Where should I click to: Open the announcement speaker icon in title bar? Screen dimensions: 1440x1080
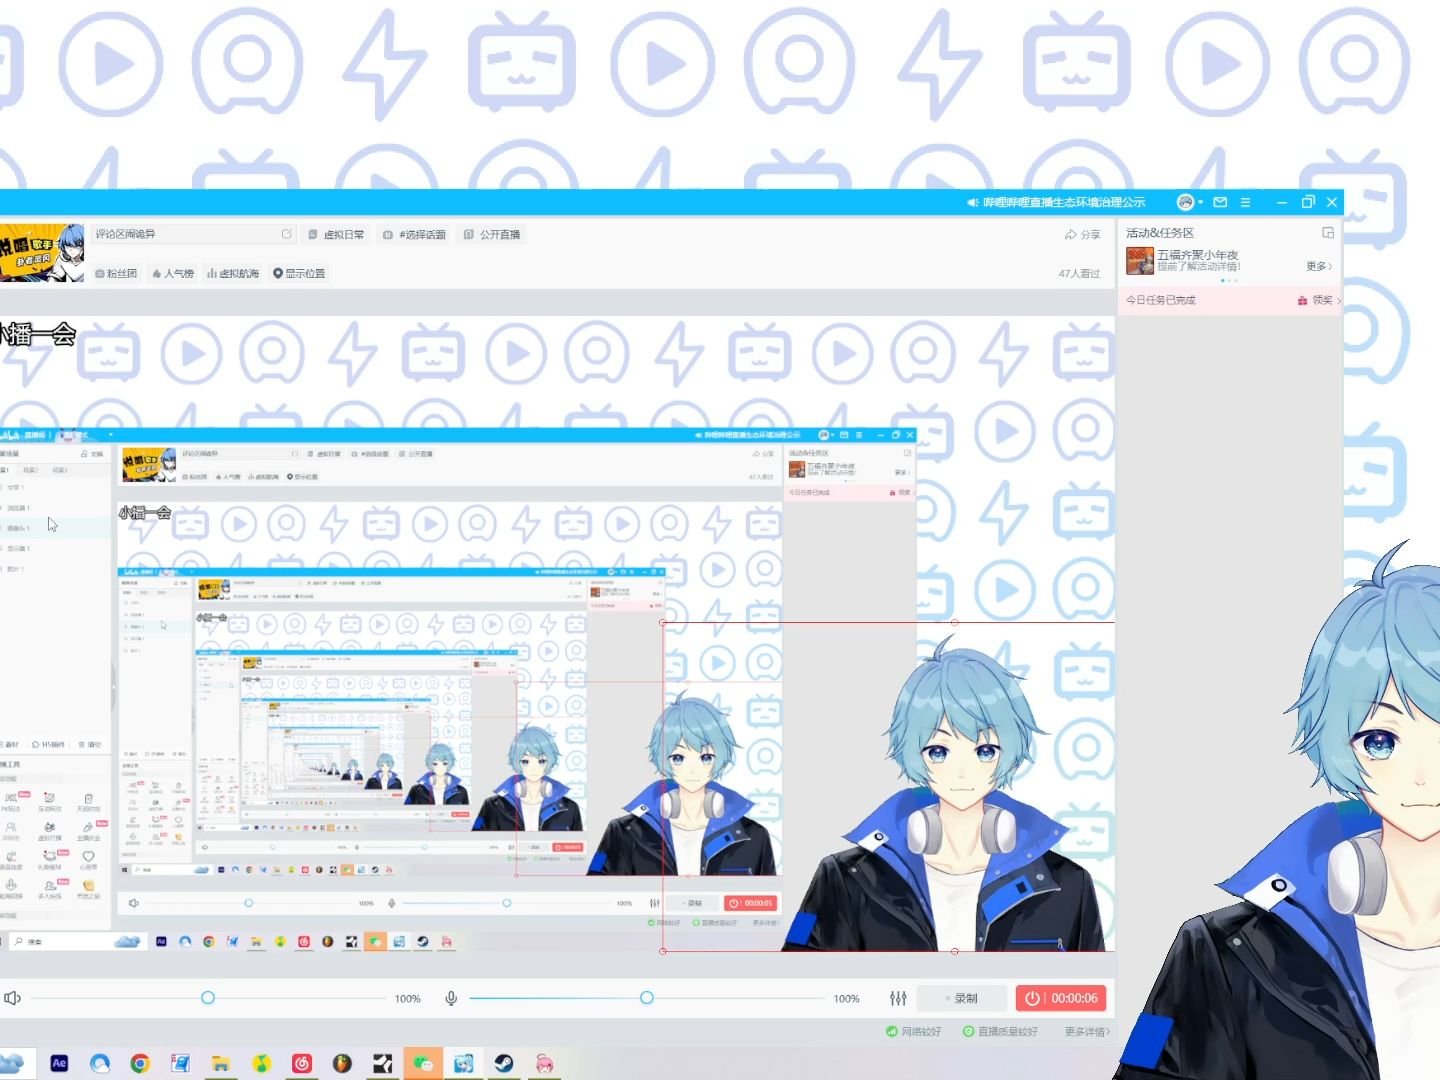click(972, 202)
